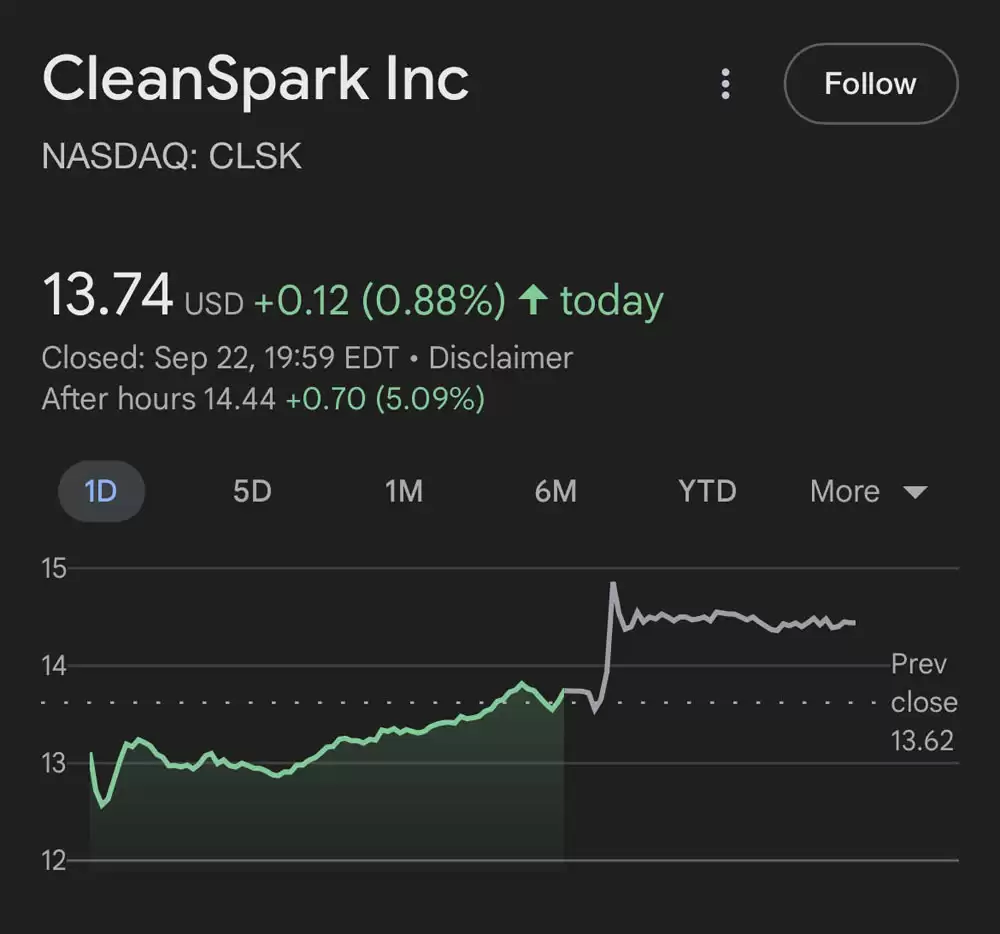Switch to the 5D time range
1000x934 pixels.
point(253,491)
